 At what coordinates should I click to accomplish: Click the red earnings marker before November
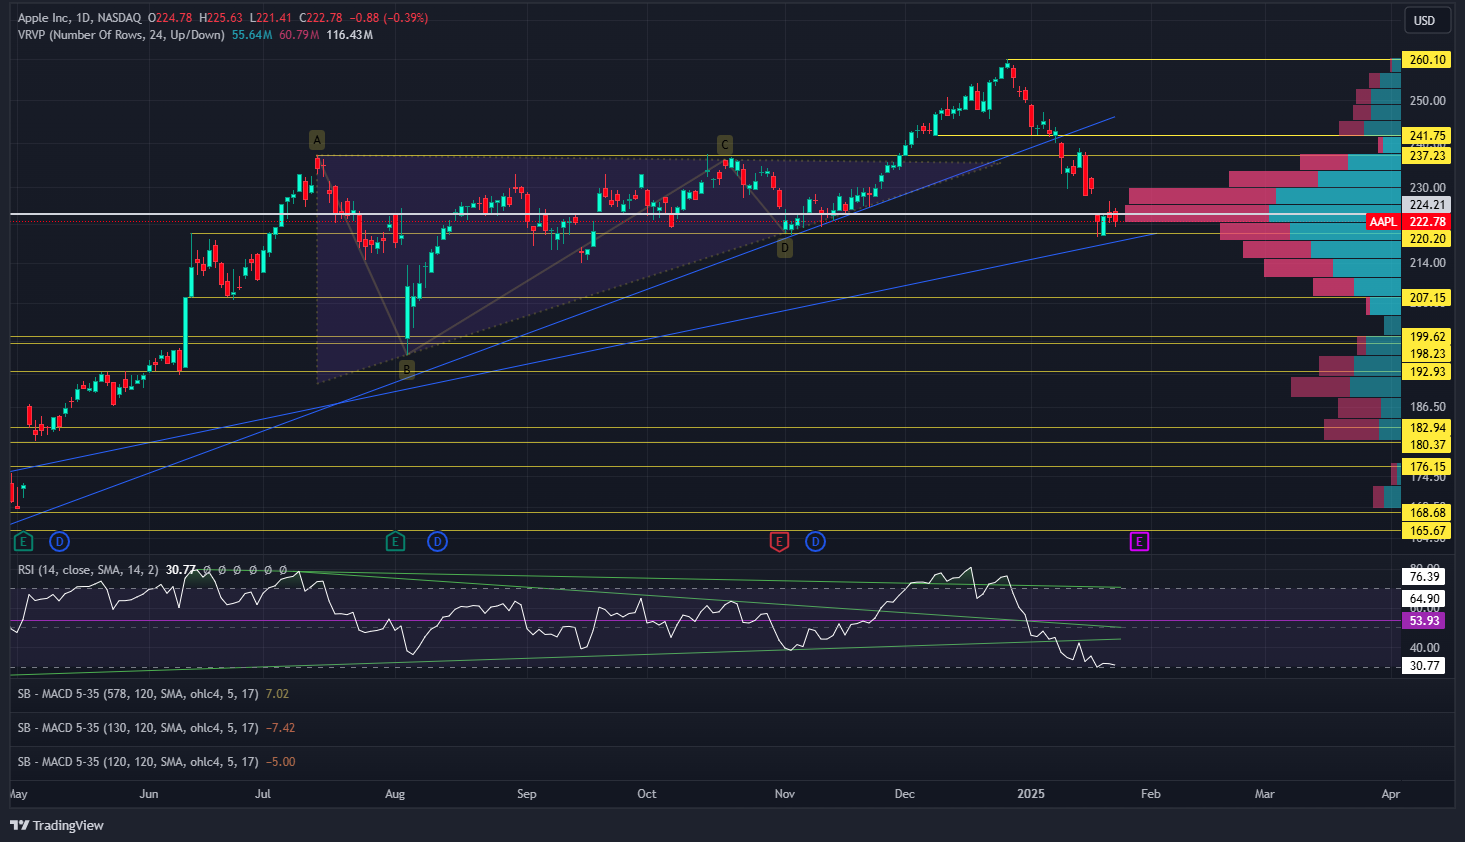click(779, 542)
